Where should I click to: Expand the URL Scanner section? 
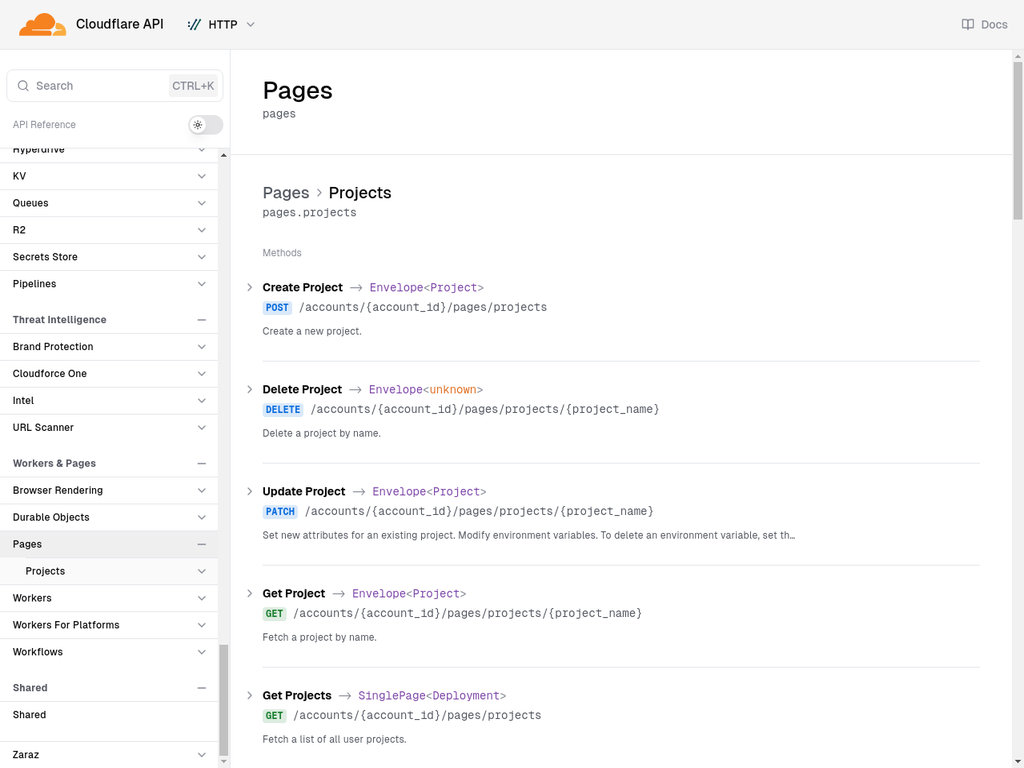202,428
